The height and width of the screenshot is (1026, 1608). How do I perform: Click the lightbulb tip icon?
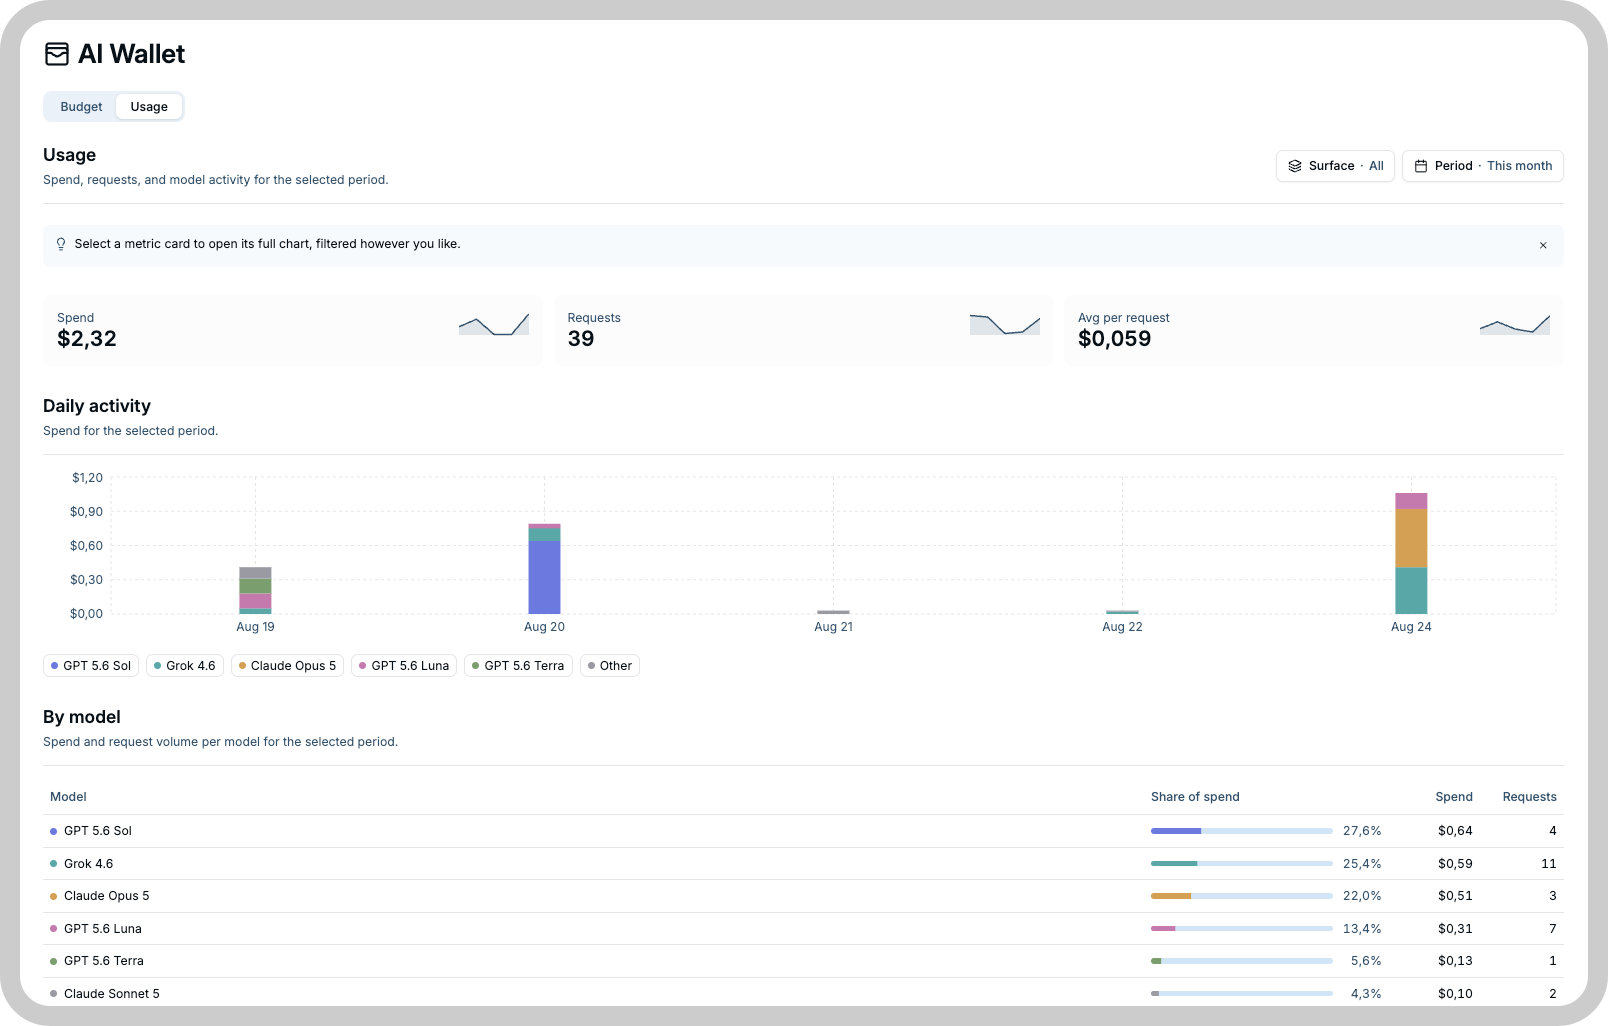click(61, 244)
